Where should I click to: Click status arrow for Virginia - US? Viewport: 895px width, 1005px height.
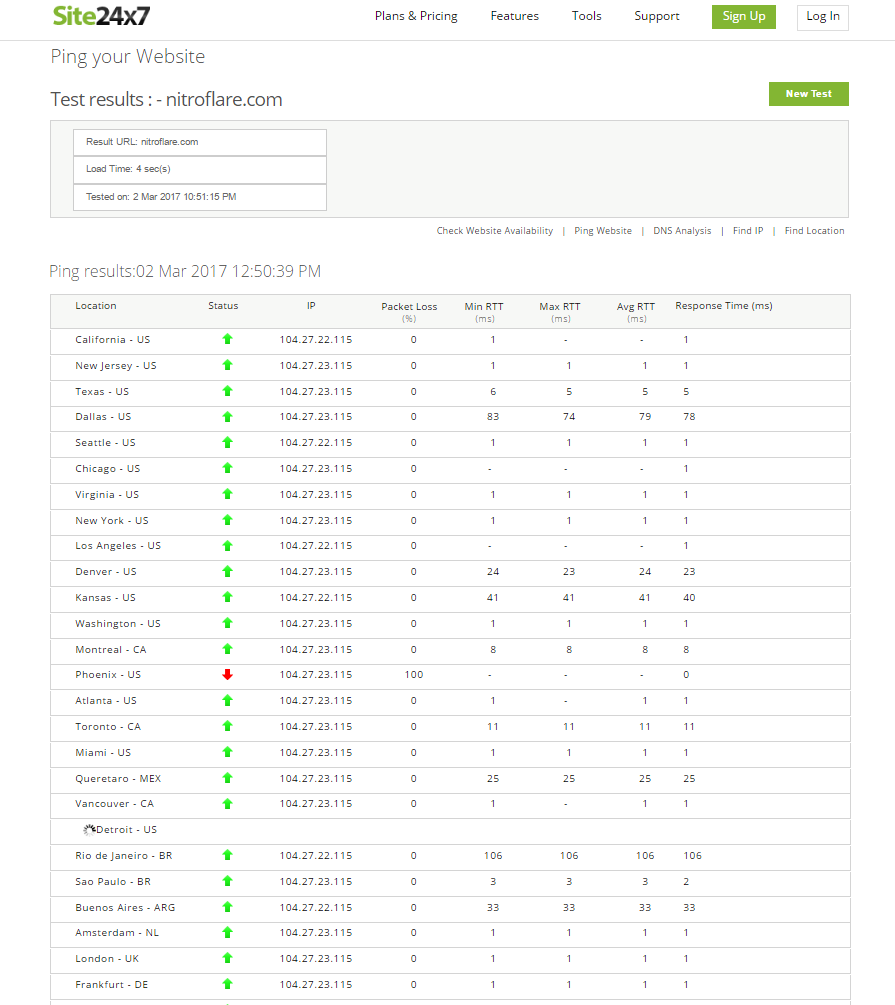click(x=227, y=494)
